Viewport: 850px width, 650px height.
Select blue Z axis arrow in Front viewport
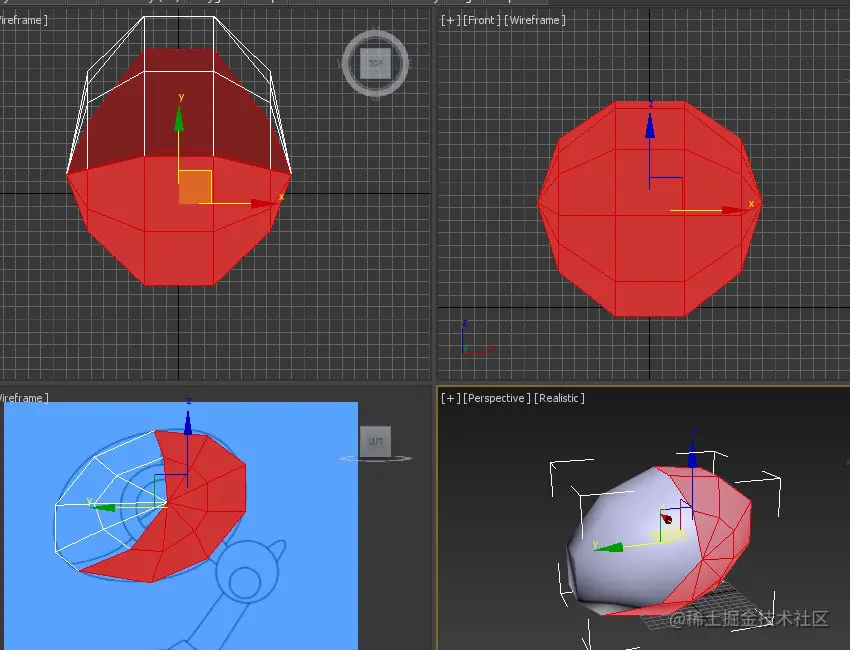[x=649, y=126]
